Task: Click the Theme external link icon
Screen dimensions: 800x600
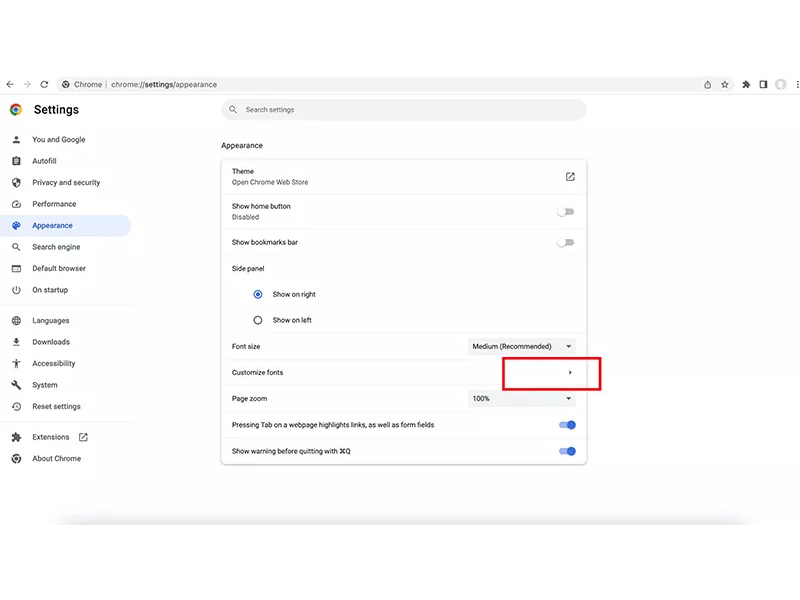Action: (x=570, y=177)
